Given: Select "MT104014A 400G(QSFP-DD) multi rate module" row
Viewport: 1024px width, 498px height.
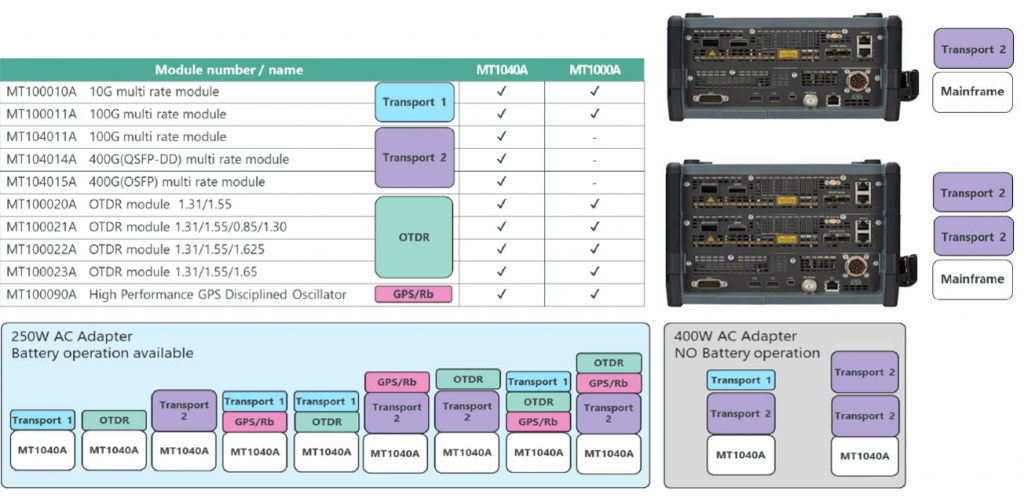Looking at the screenshot, I should (322, 159).
